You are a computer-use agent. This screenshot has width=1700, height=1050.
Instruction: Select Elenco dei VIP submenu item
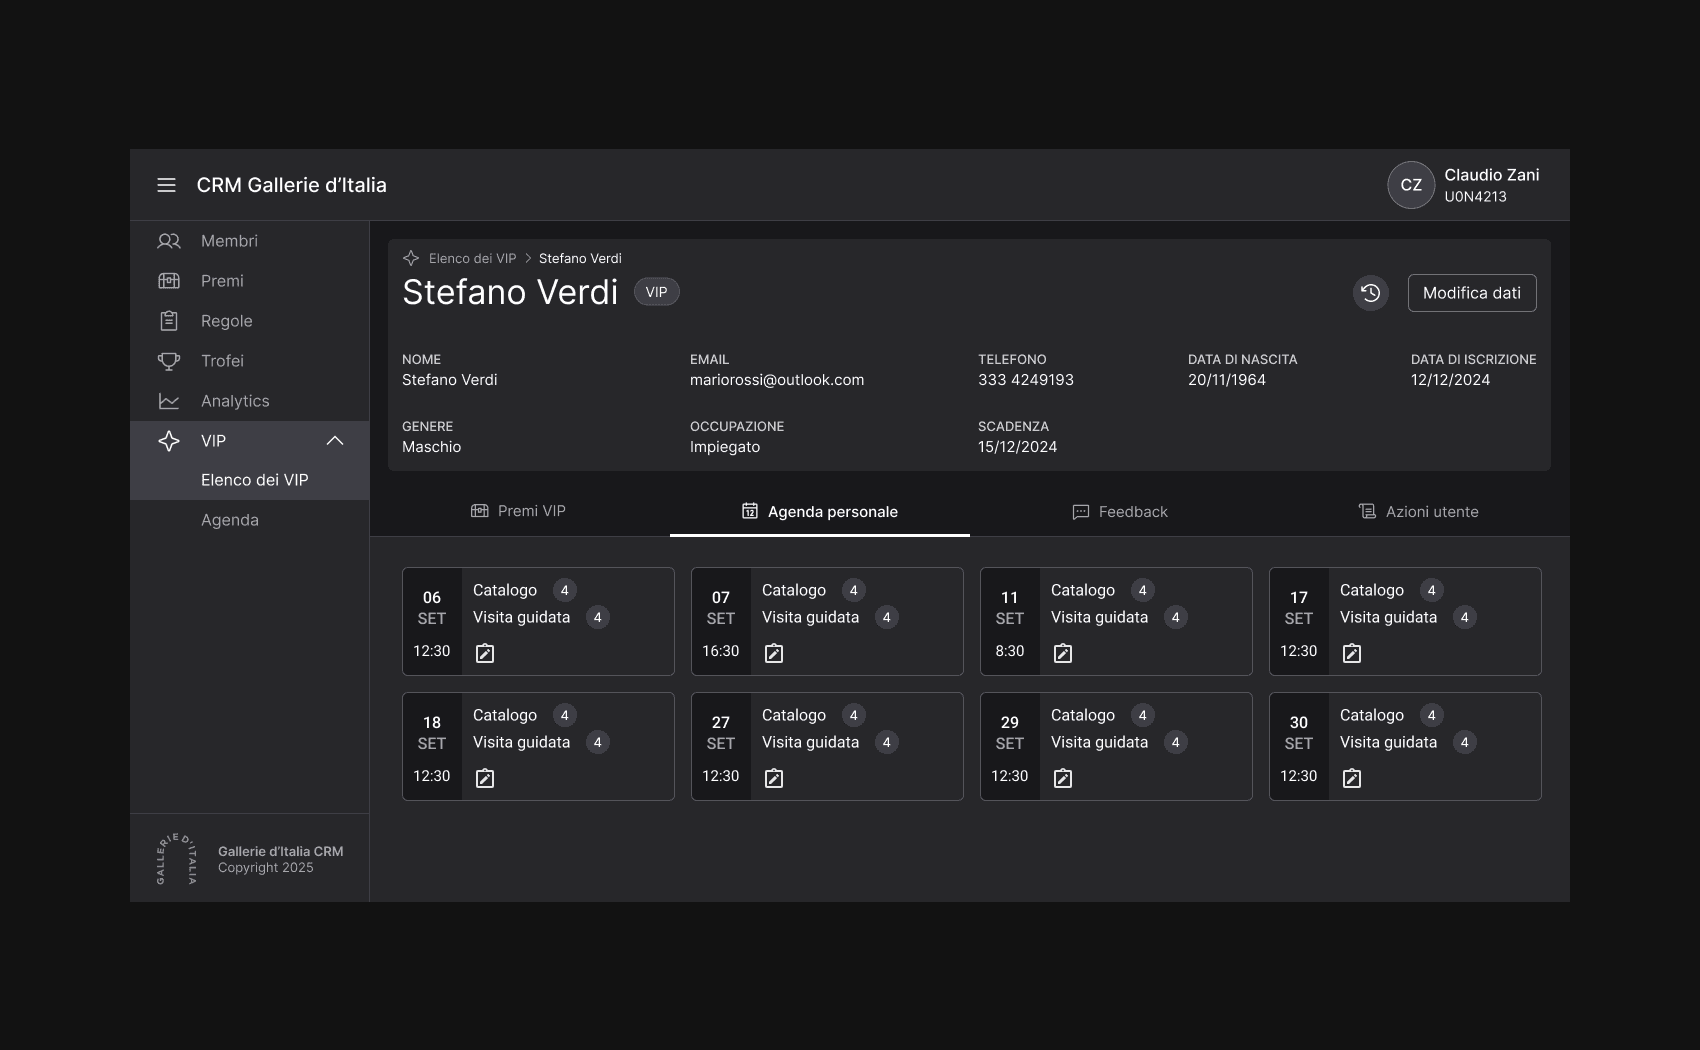250,480
